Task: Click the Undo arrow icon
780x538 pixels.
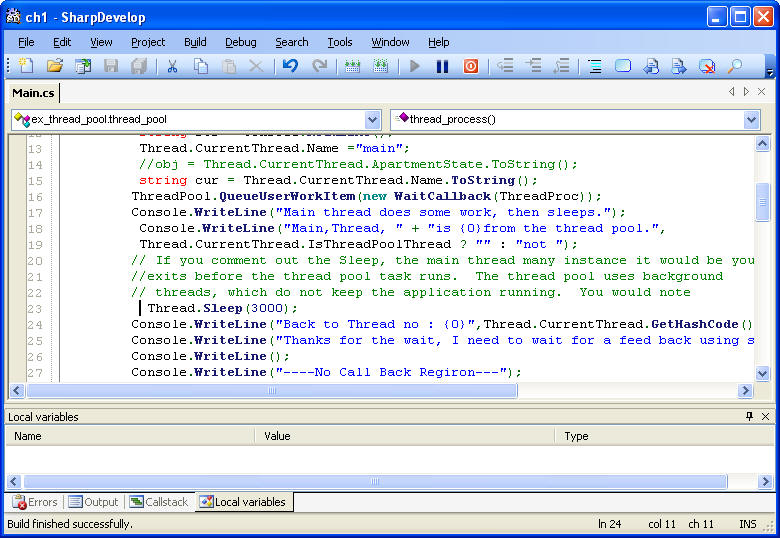Action: point(290,66)
